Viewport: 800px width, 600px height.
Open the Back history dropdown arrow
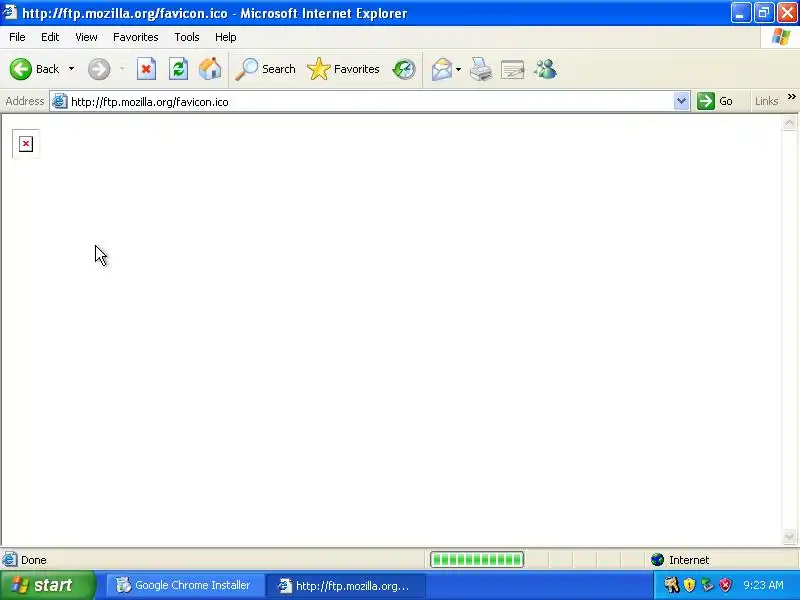pyautogui.click(x=71, y=69)
